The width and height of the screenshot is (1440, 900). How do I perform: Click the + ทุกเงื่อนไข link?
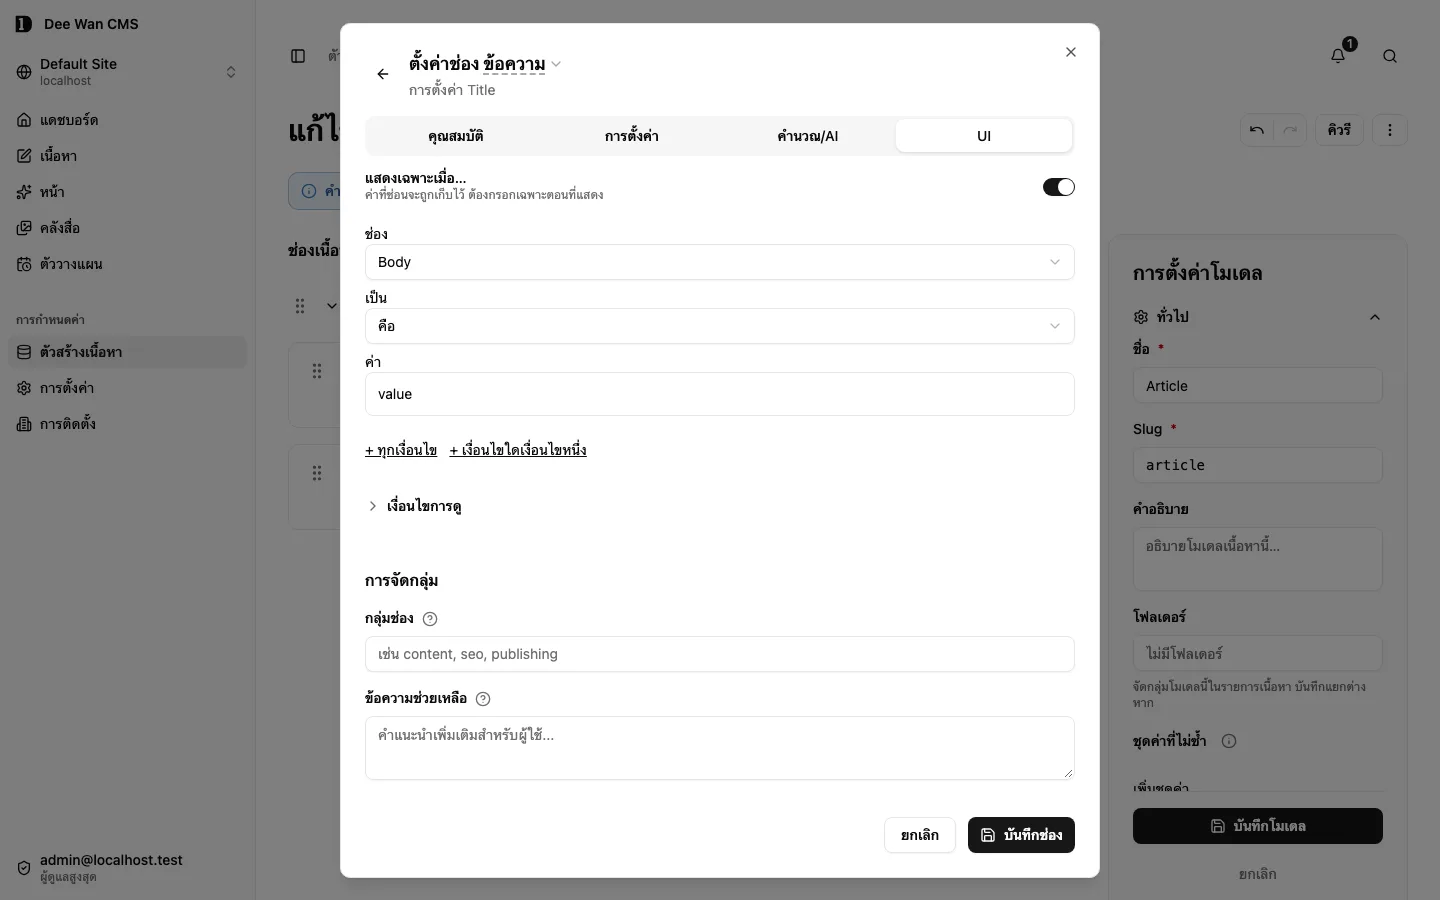pos(401,450)
